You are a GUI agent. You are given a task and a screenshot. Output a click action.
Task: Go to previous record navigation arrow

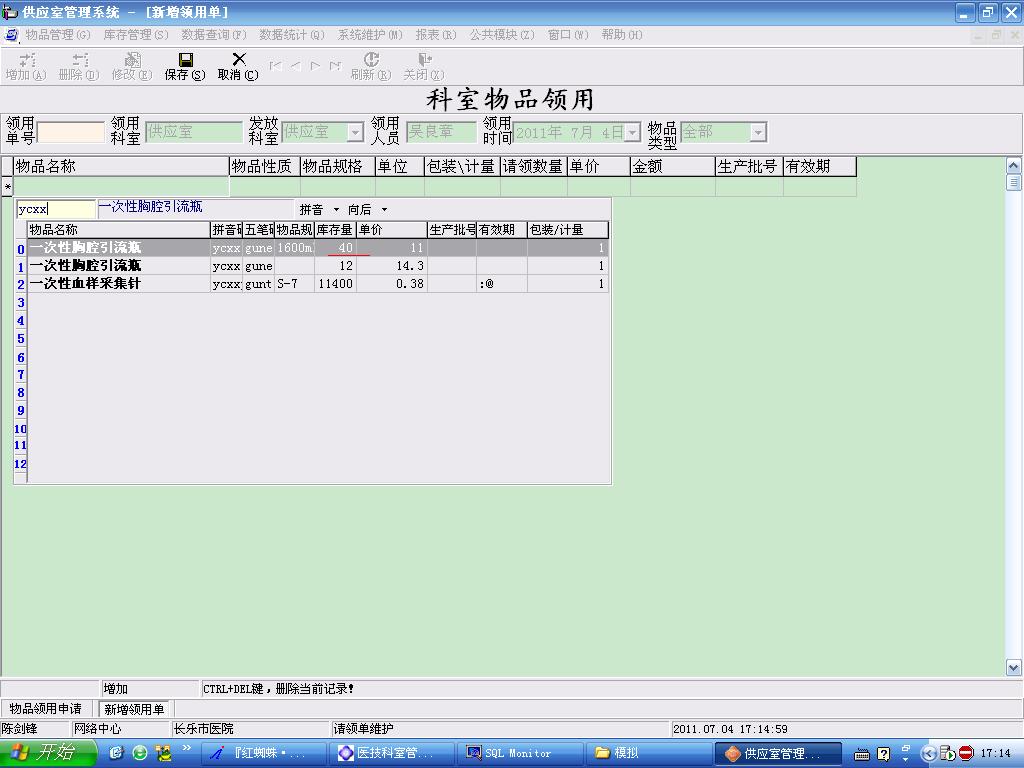point(296,65)
